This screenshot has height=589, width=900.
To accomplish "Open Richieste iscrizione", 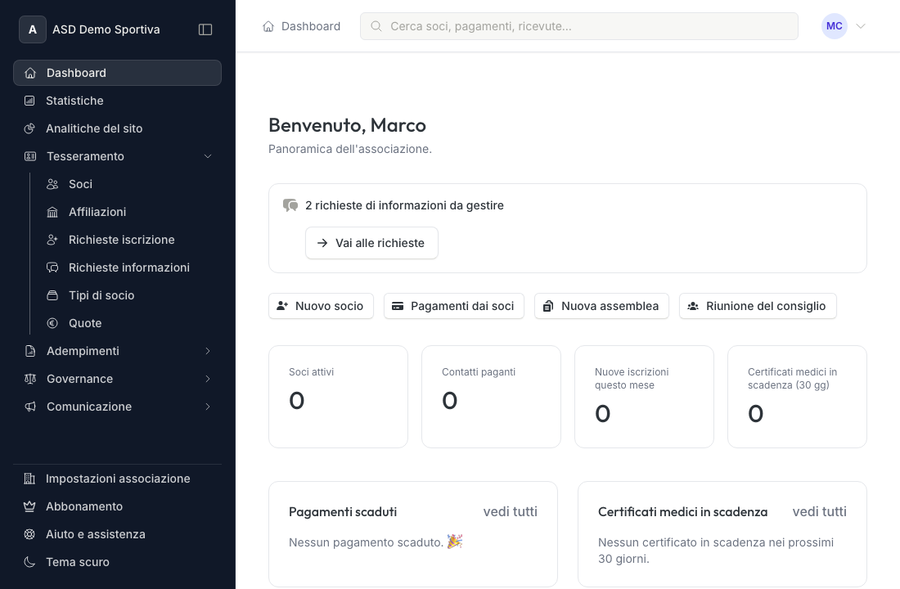I will point(129,240).
